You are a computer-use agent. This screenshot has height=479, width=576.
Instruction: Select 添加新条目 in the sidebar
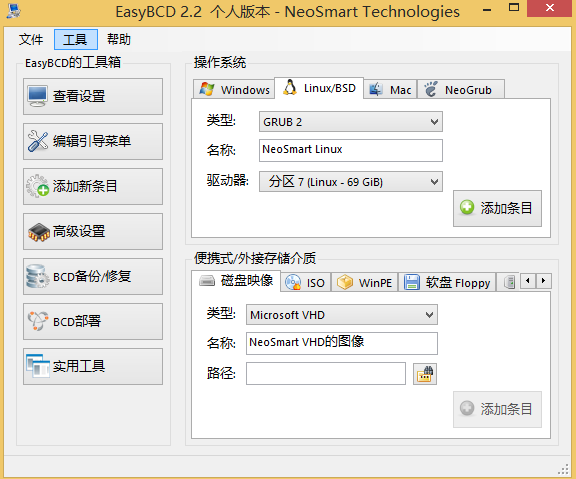93,187
